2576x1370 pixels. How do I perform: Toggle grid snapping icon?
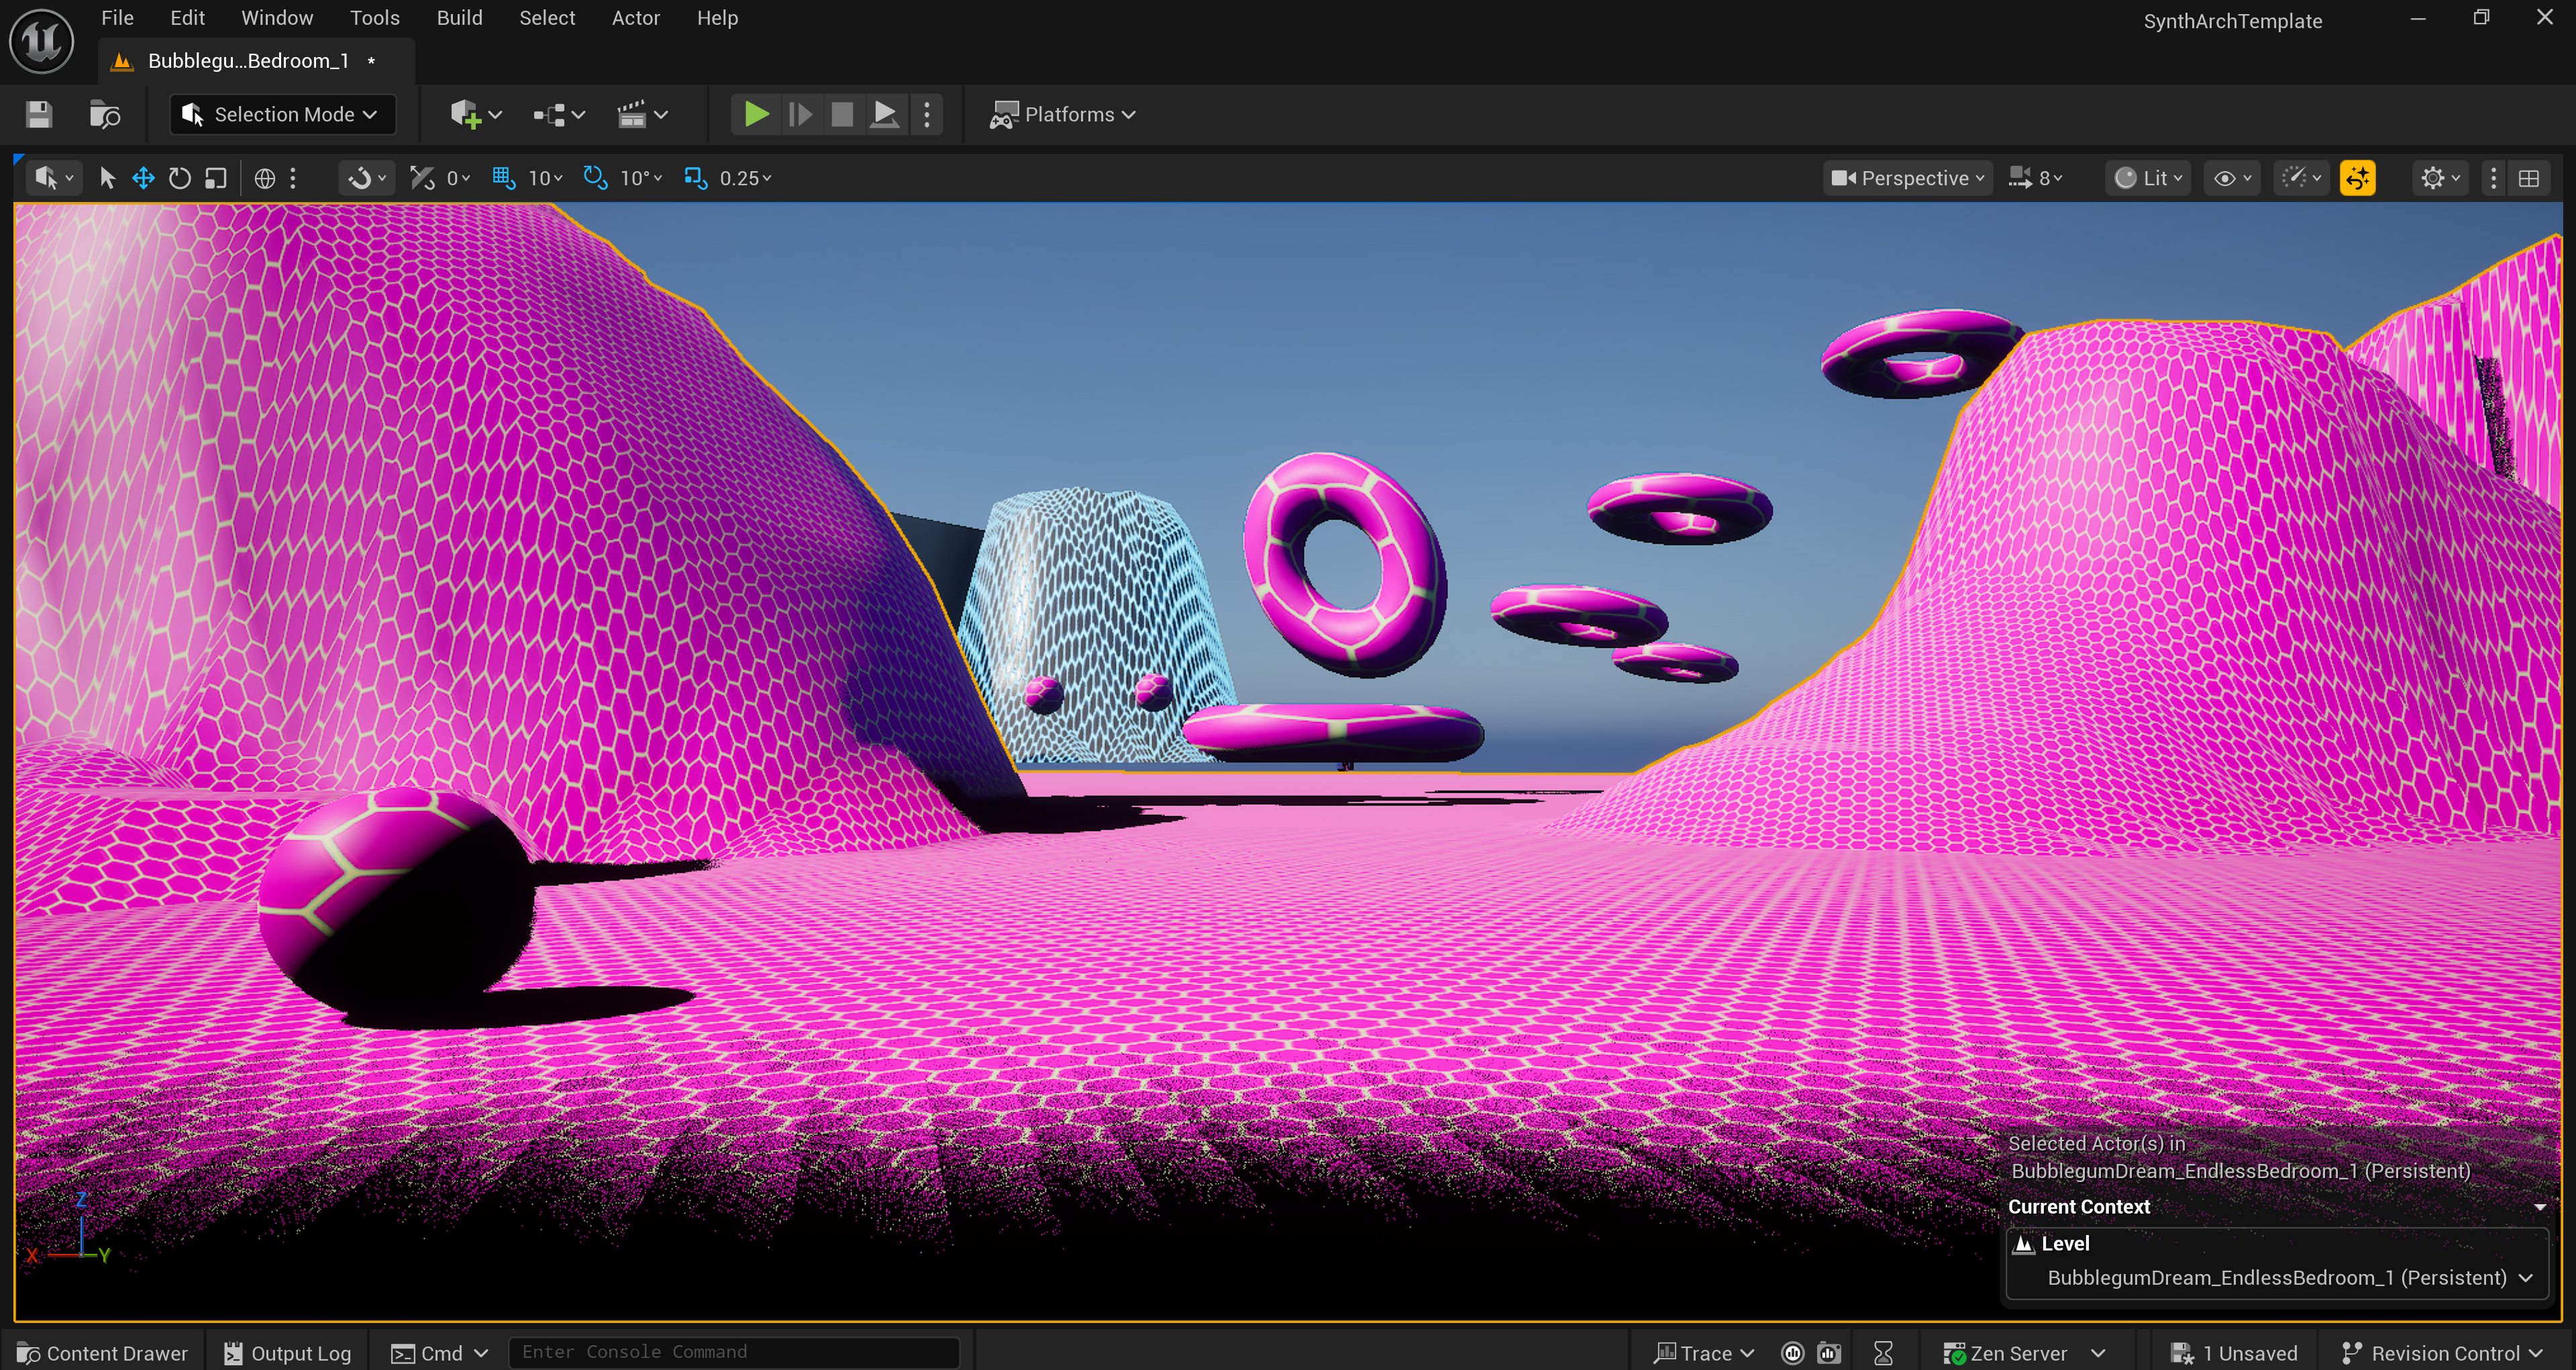click(x=503, y=178)
